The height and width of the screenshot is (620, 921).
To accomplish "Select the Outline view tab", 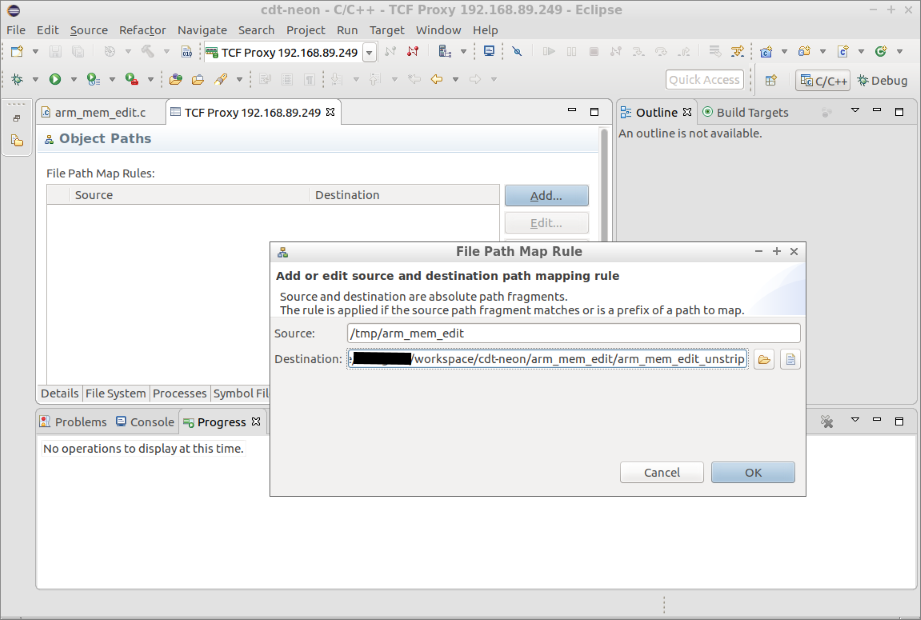I will pyautogui.click(x=656, y=113).
